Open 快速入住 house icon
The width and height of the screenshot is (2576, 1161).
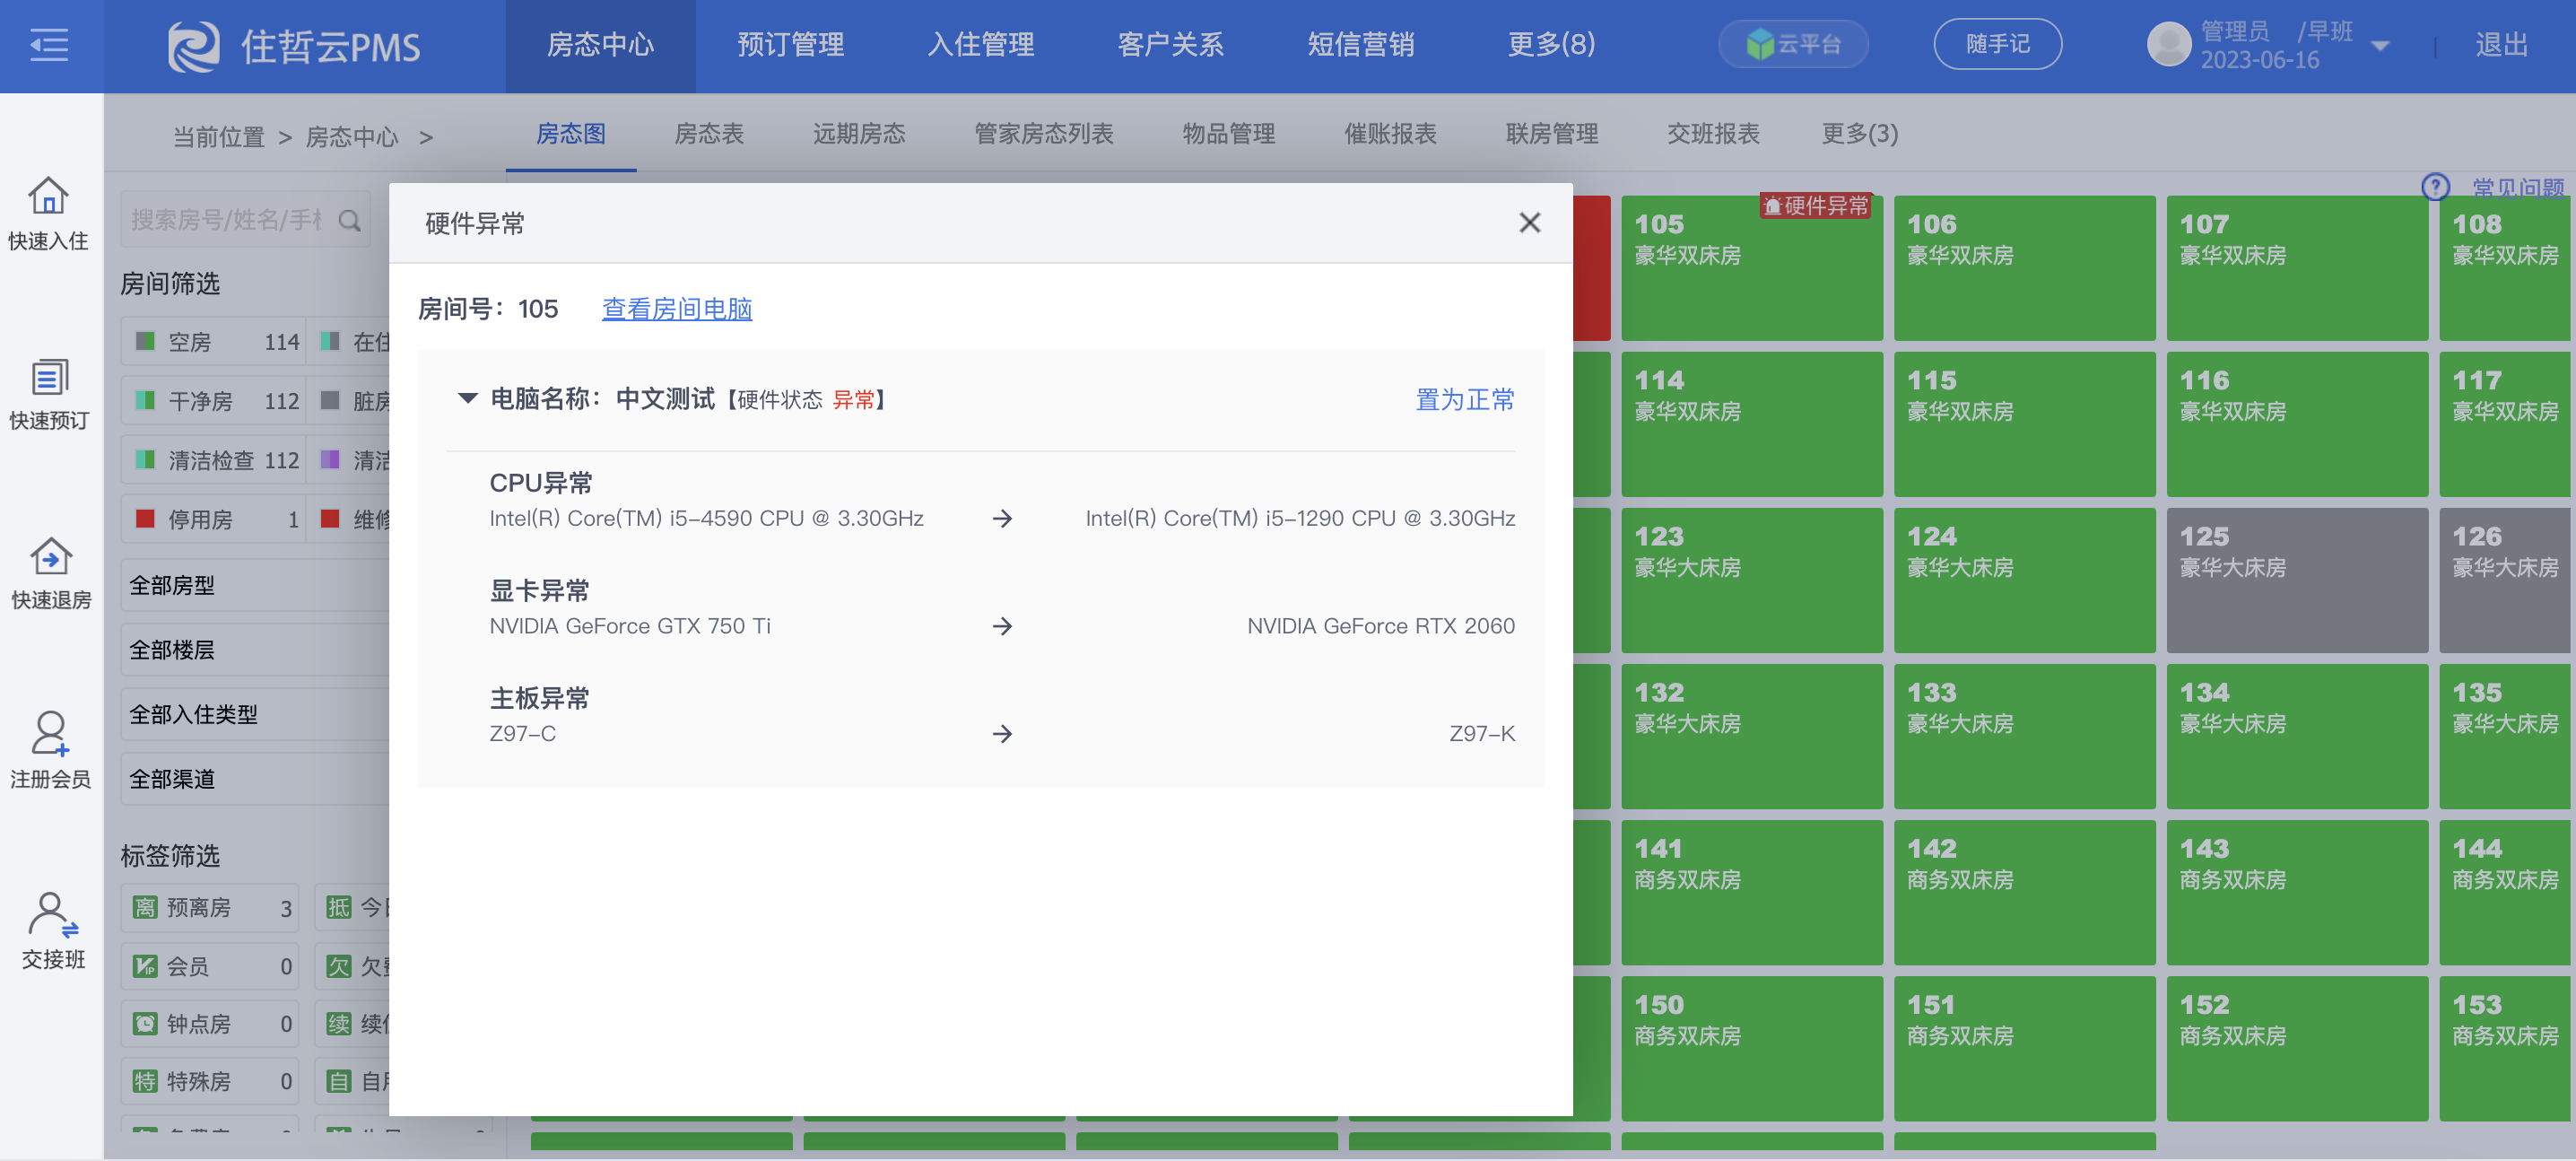48,195
